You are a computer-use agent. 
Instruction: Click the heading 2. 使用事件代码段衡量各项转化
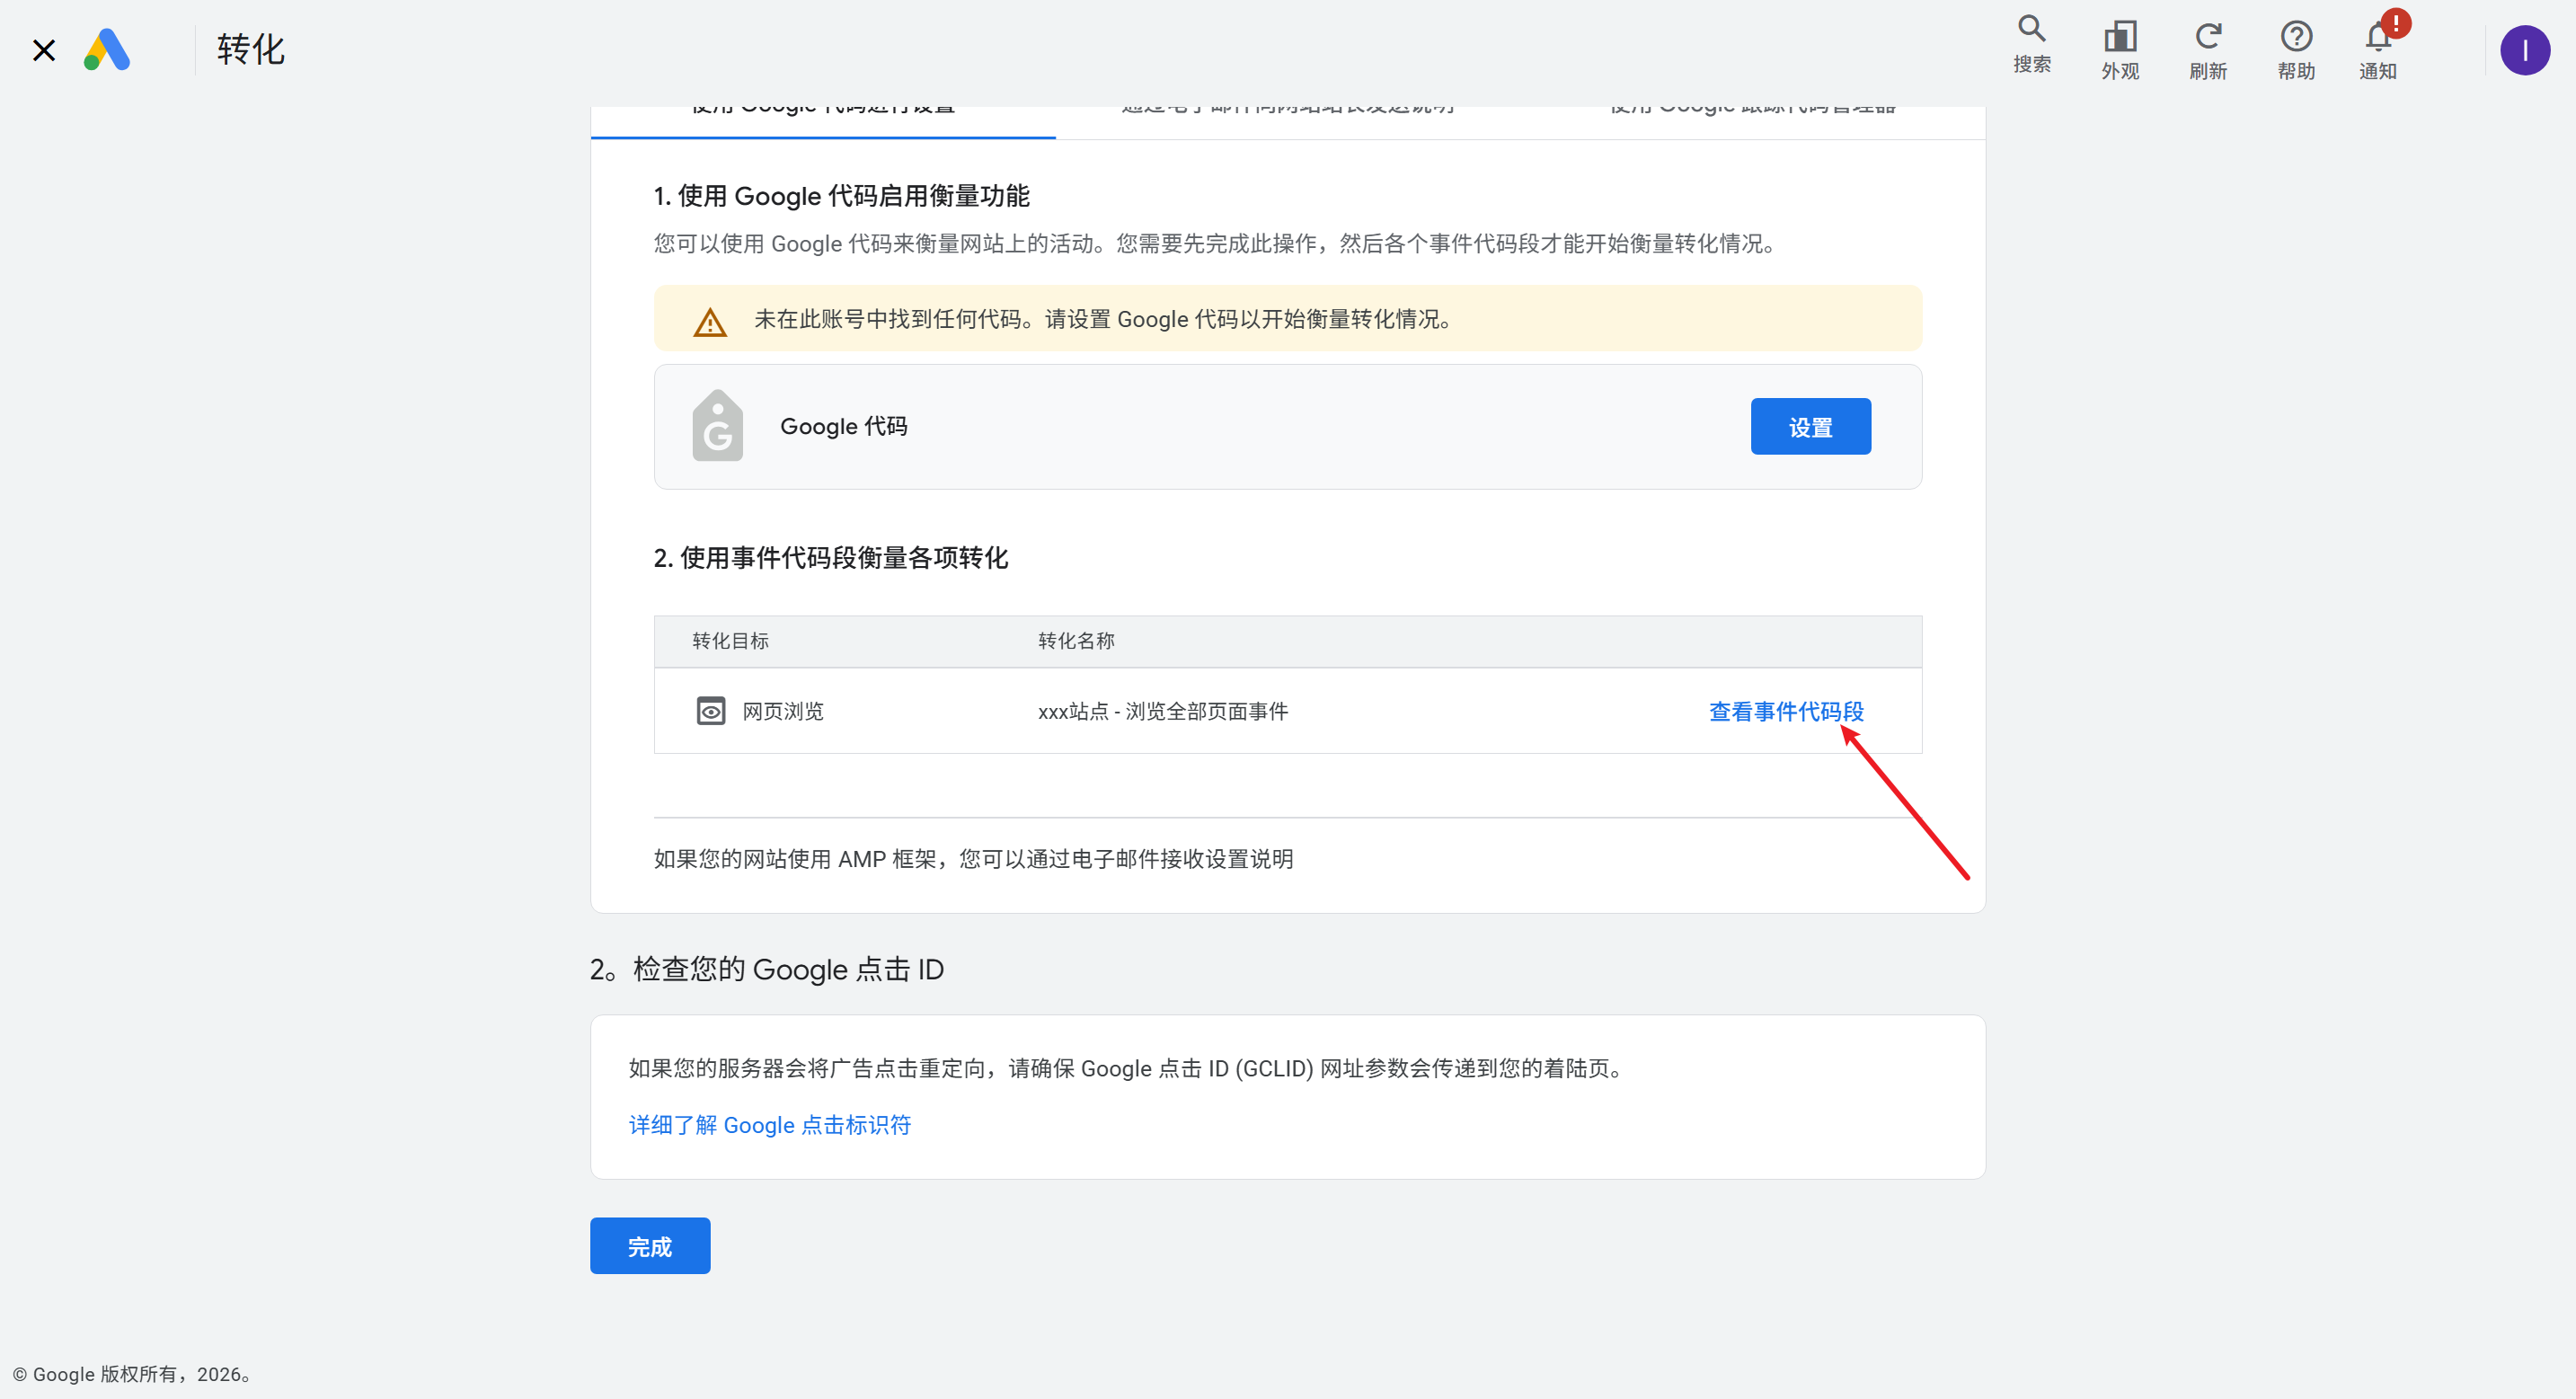pyautogui.click(x=830, y=558)
